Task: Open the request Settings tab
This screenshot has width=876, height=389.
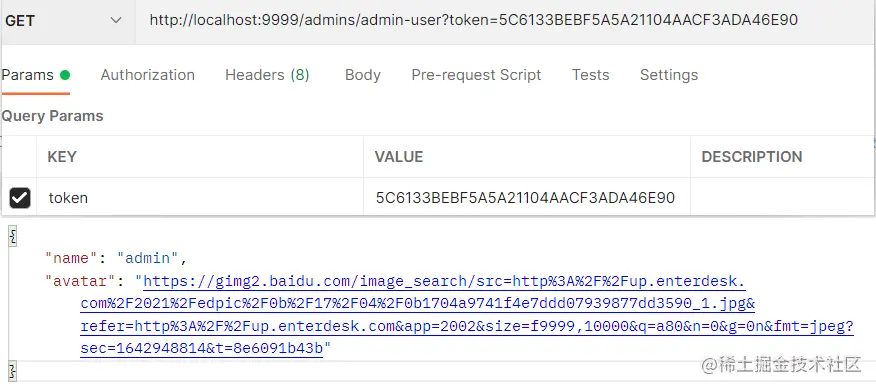Action: click(669, 75)
